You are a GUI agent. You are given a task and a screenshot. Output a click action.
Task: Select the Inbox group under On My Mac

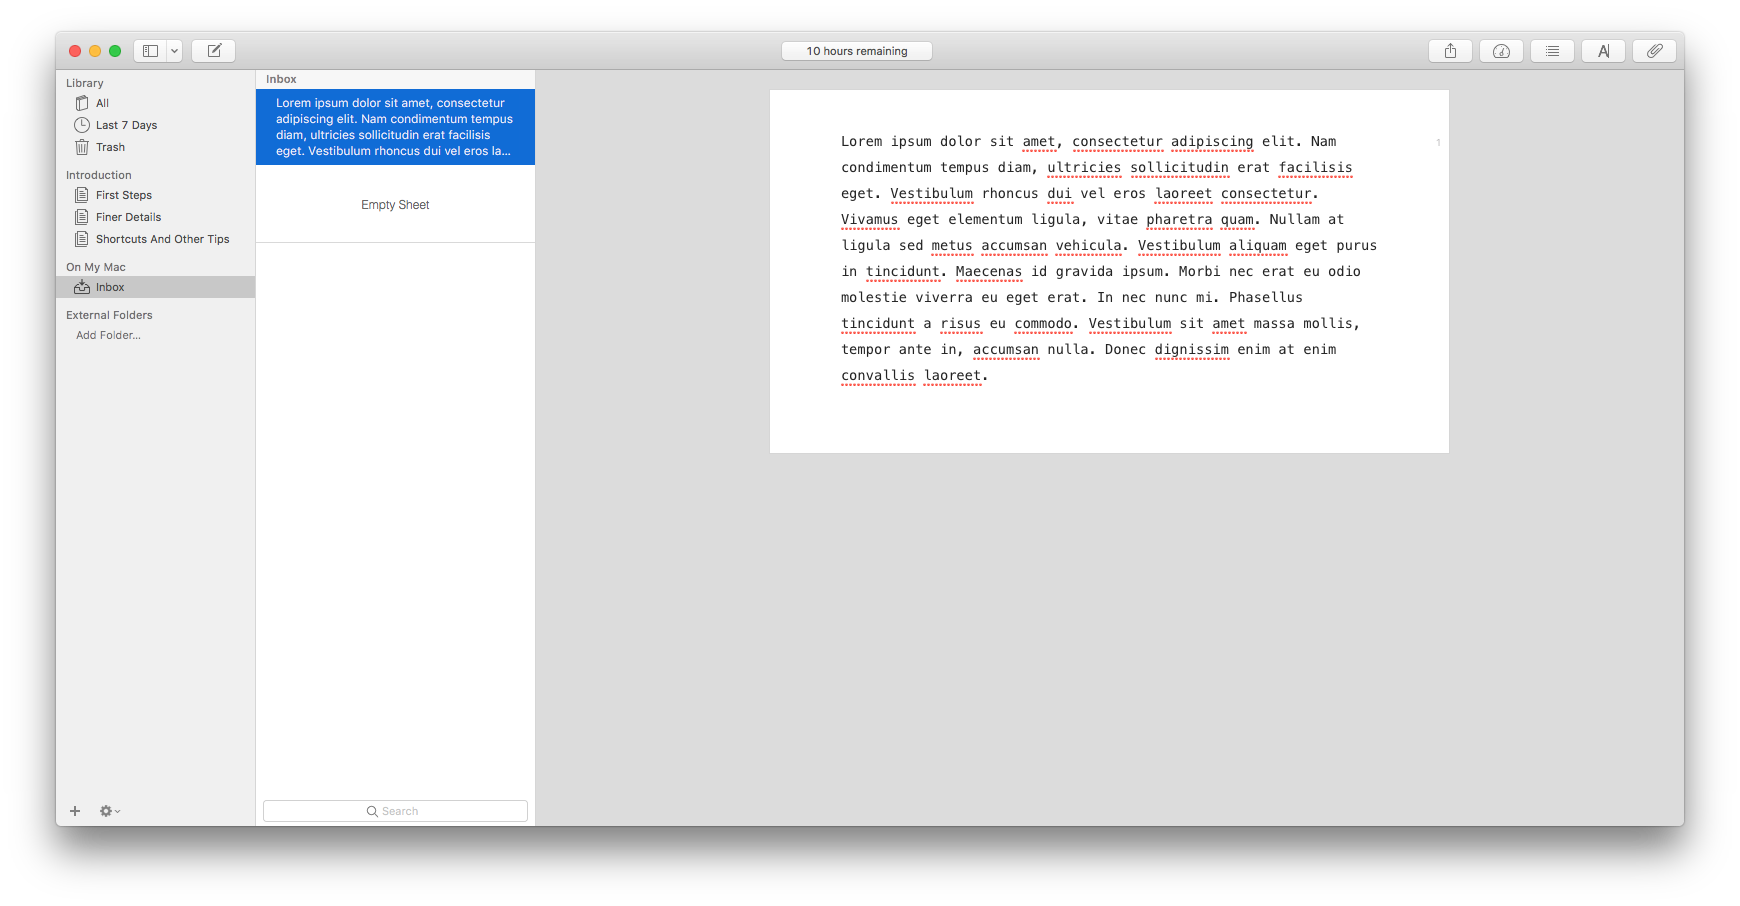pyautogui.click(x=155, y=287)
